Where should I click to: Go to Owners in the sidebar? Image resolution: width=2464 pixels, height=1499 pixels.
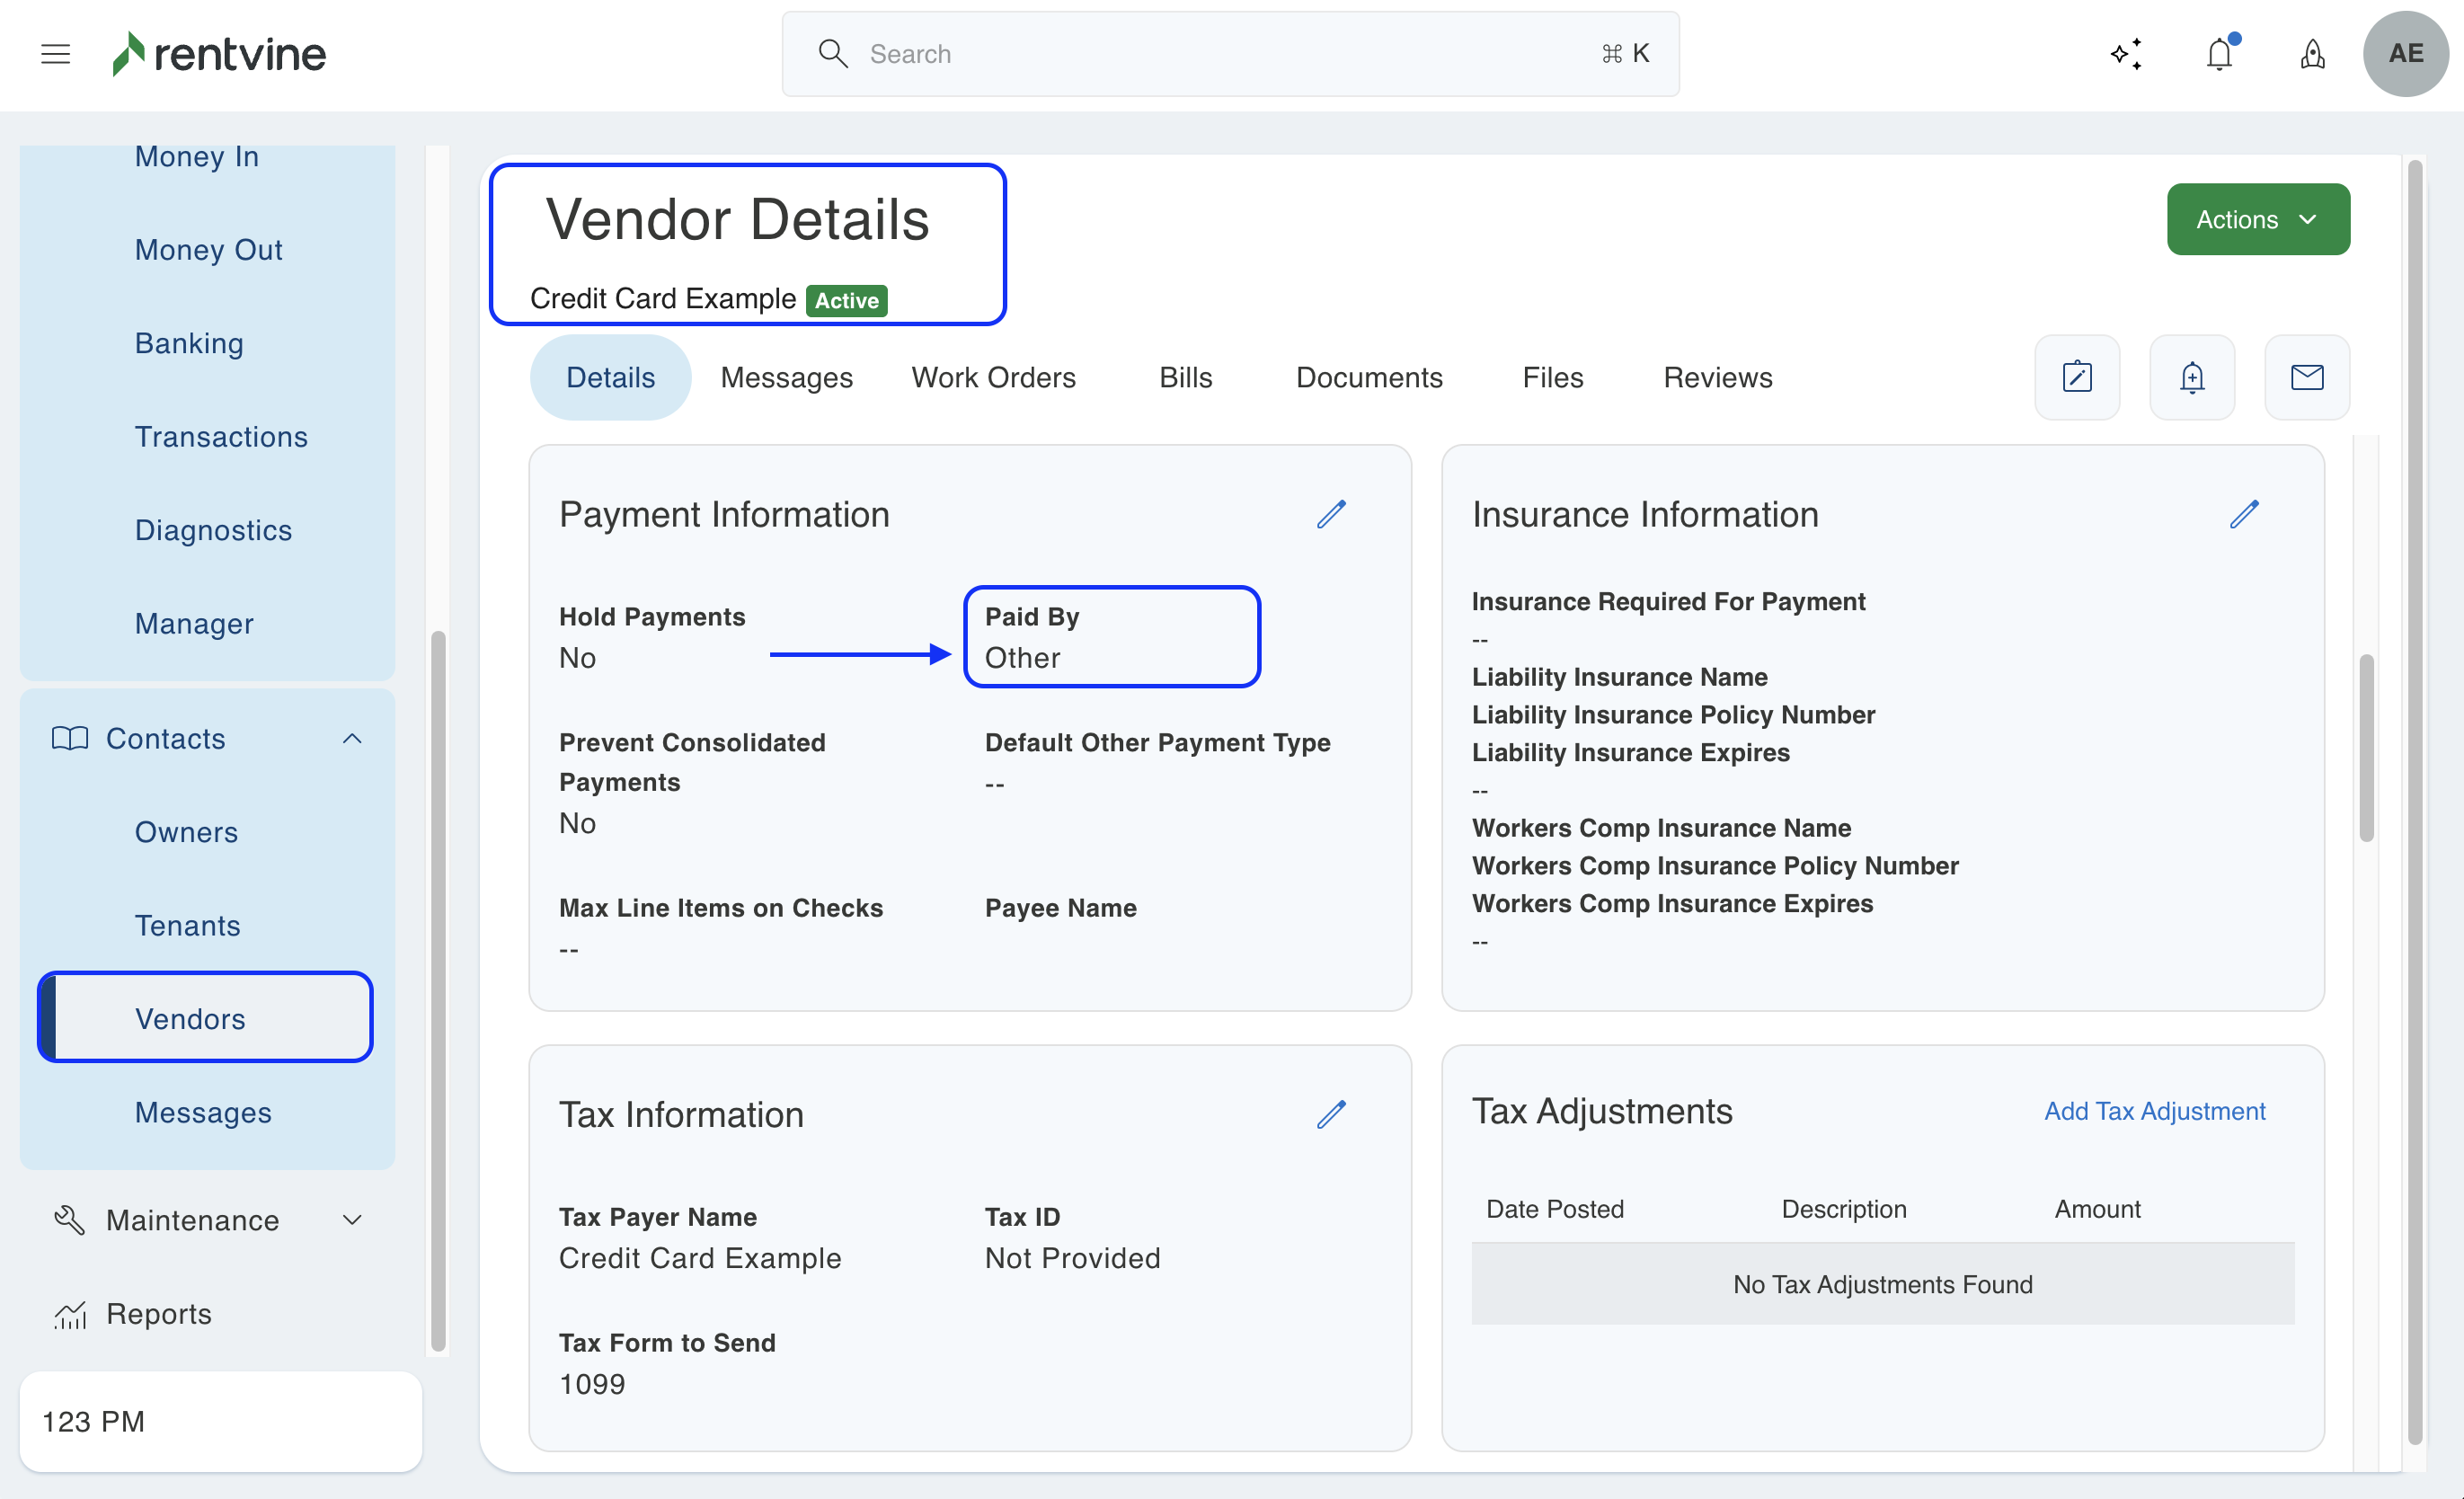[x=186, y=832]
